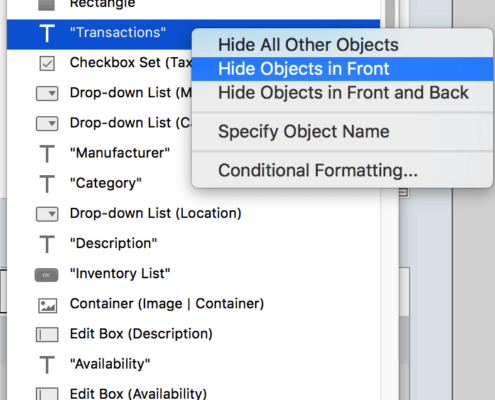Select Container (Image | Container) row
This screenshot has height=400, width=495.
(x=193, y=304)
